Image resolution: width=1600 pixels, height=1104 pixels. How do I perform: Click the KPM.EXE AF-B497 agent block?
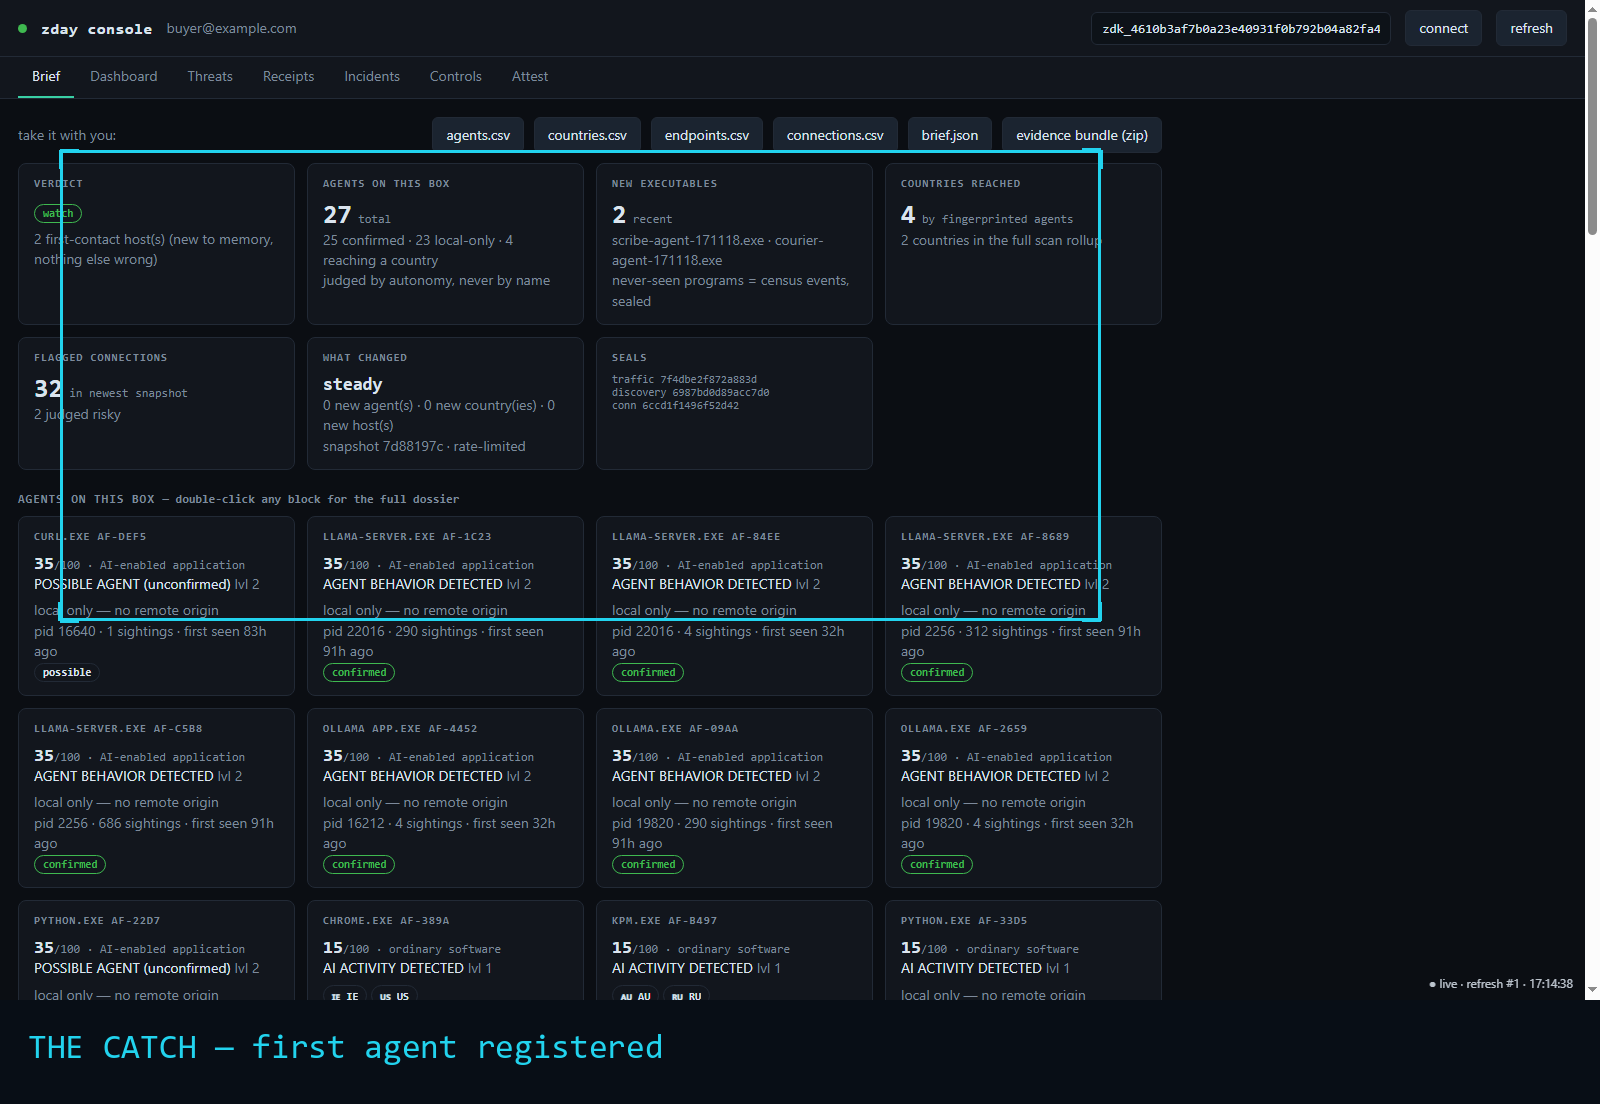pos(734,950)
